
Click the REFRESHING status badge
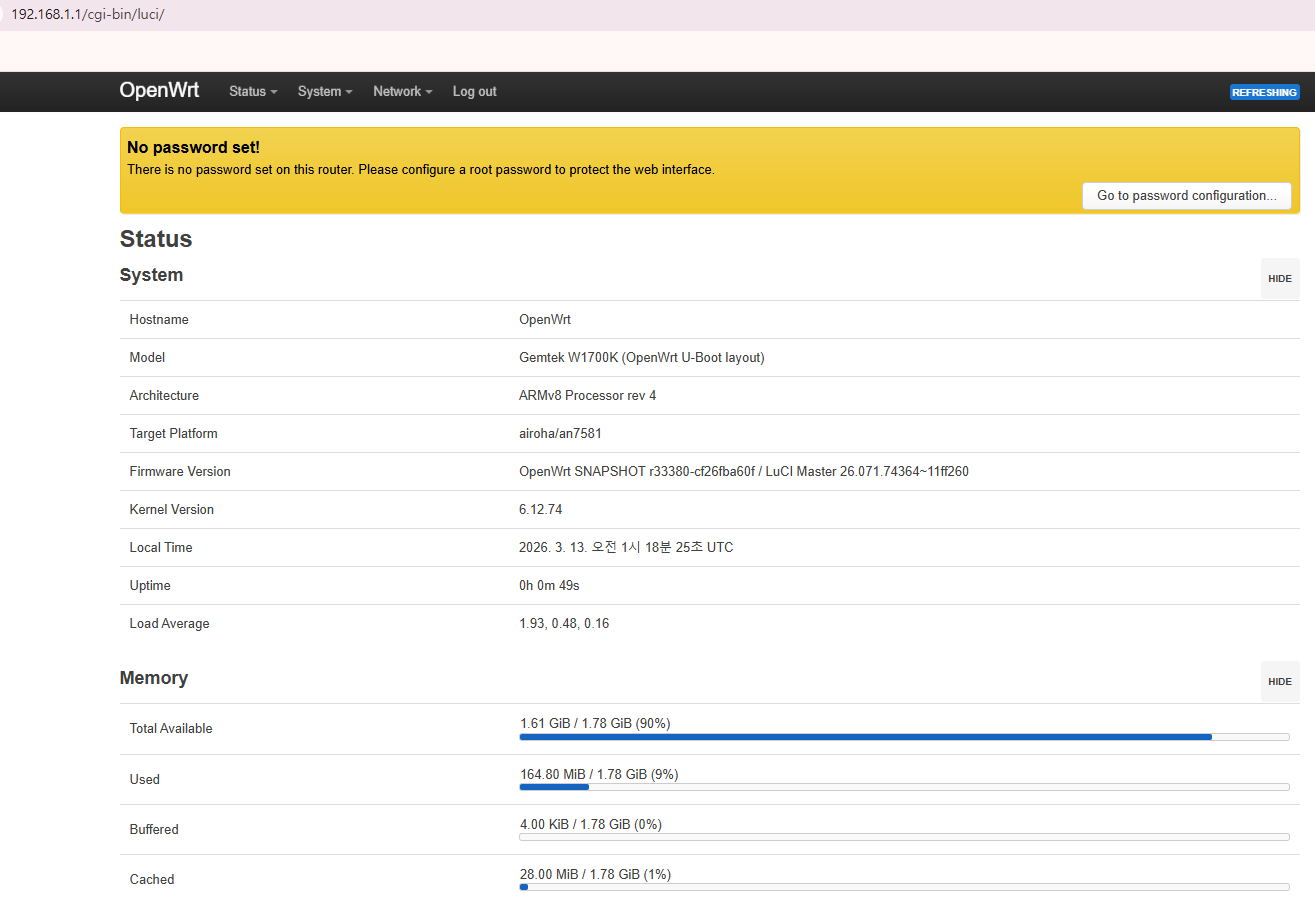[1264, 92]
